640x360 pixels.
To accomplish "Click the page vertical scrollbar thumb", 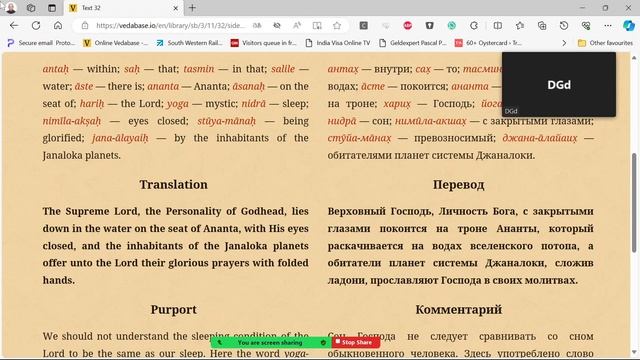I will coord(634,202).
